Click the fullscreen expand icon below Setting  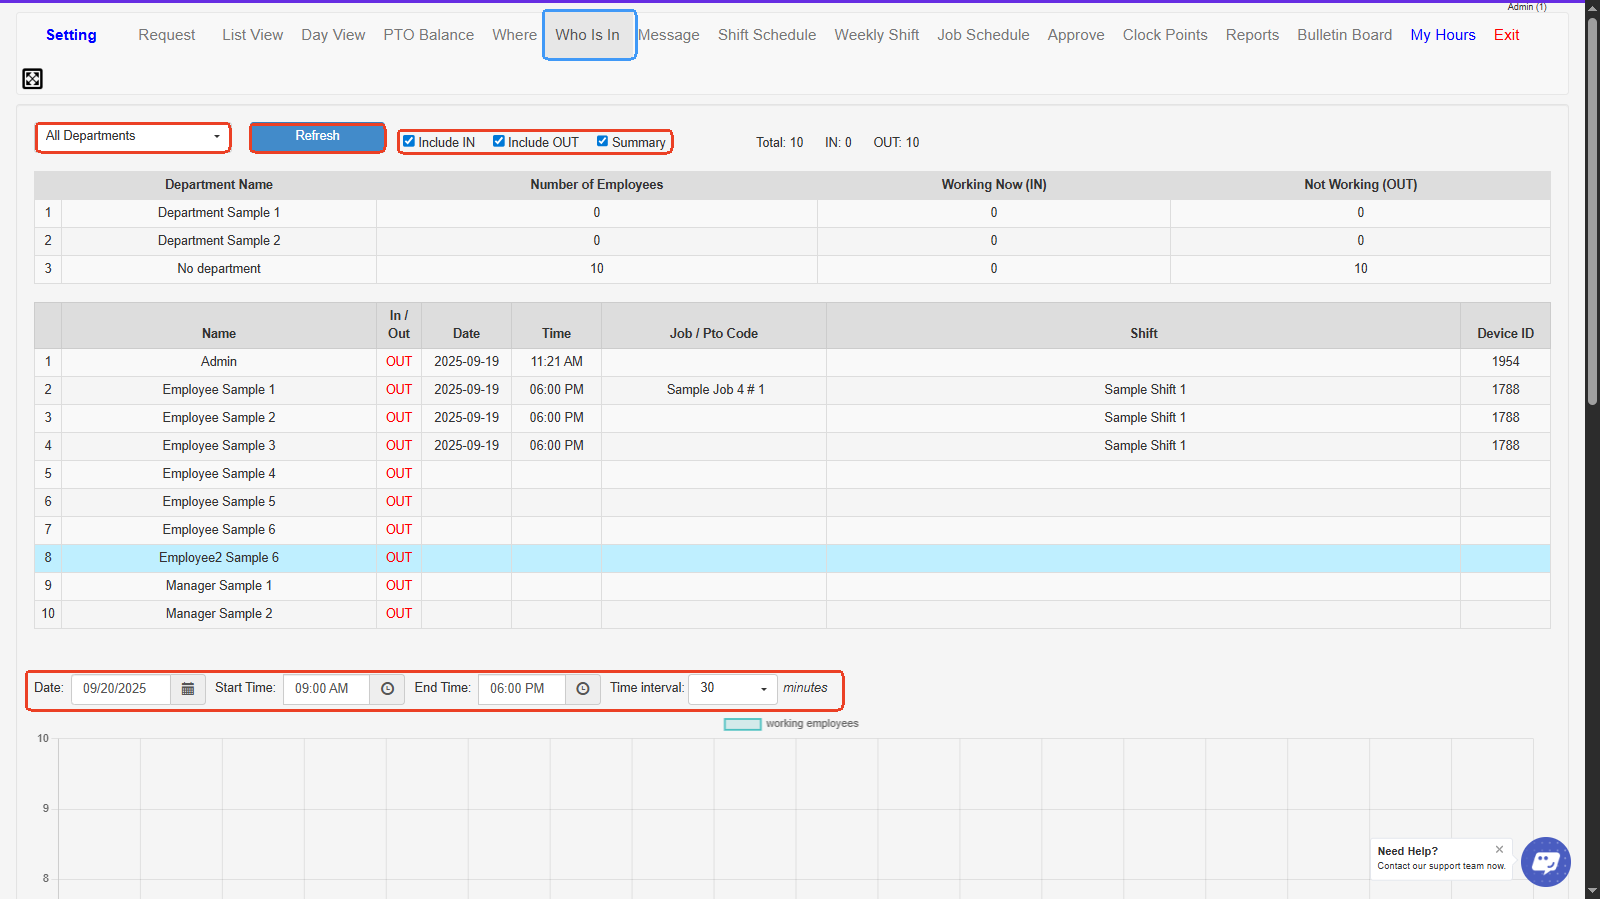coord(33,79)
